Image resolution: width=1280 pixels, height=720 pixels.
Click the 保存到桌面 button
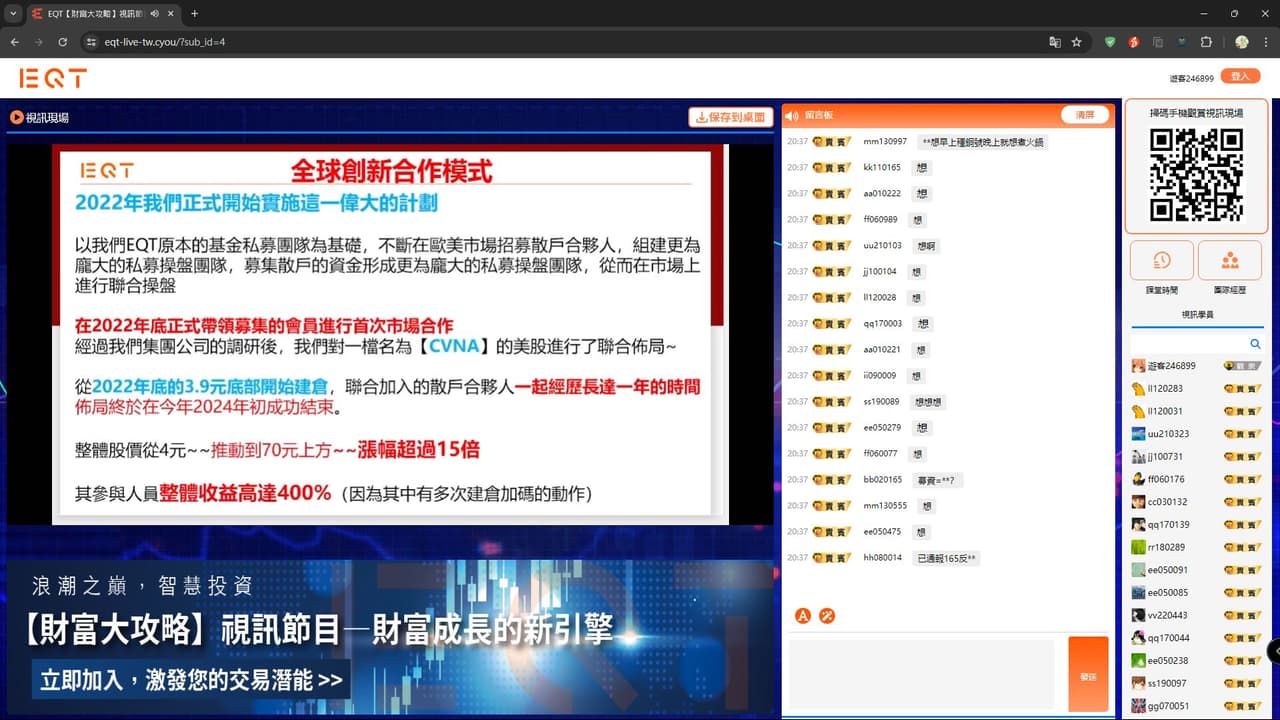(731, 117)
